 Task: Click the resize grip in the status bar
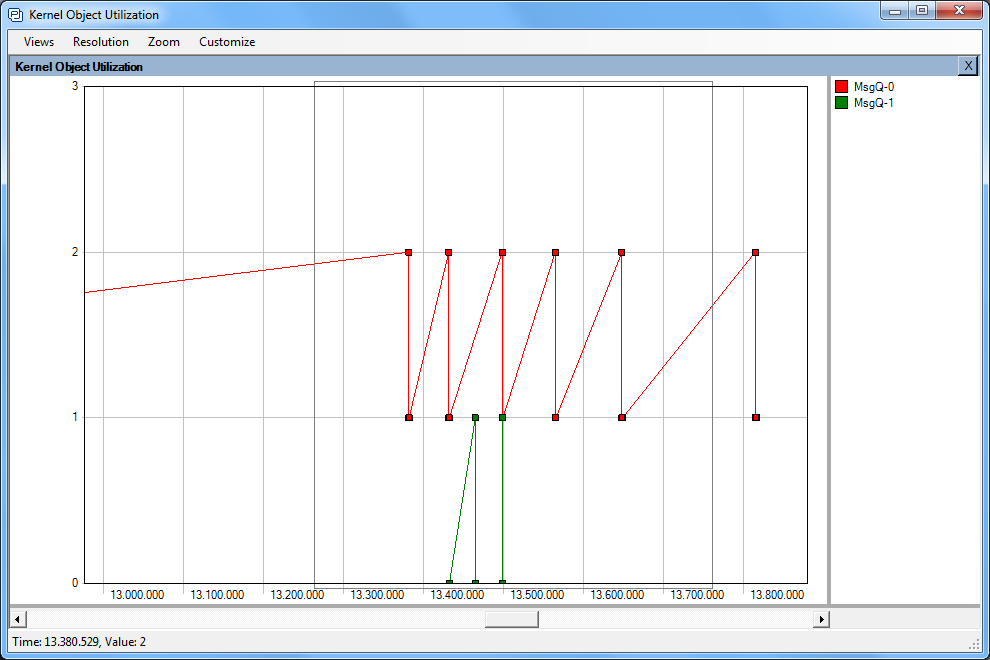pos(975,643)
